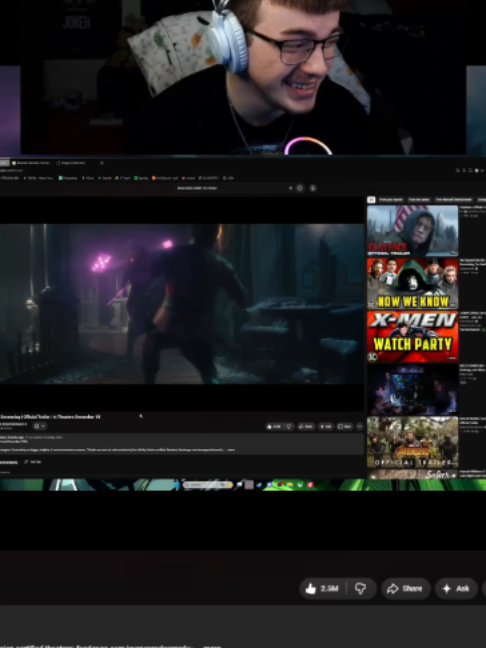This screenshot has width=486, height=648.
Task: Click the microphone voice search icon
Action: pyautogui.click(x=313, y=188)
